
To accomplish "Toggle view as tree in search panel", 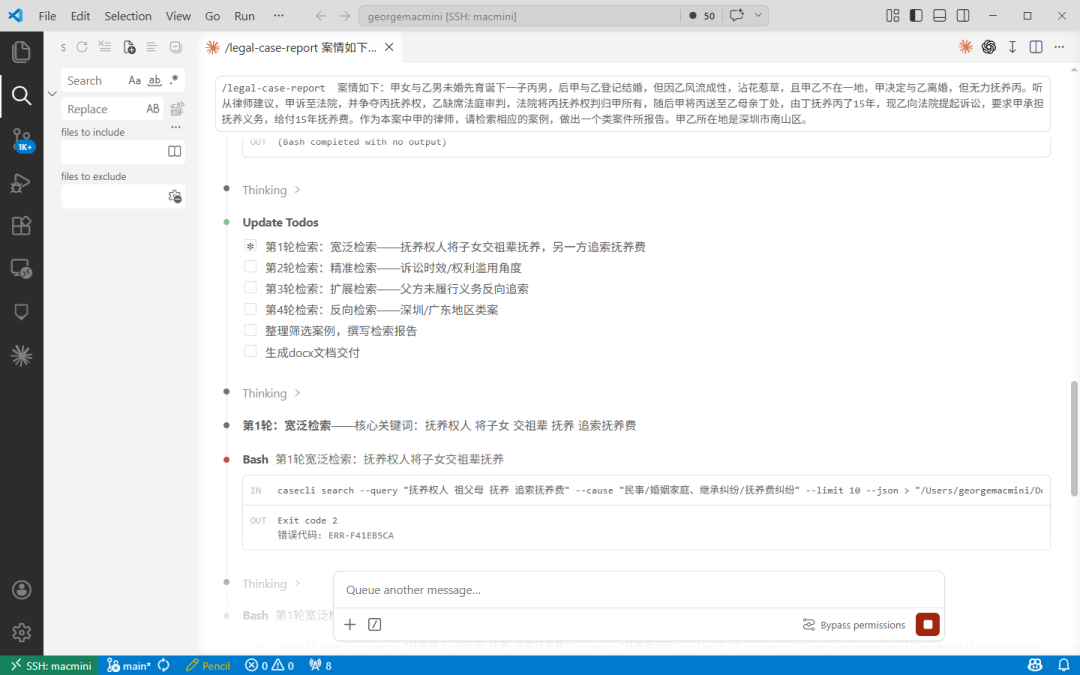I will (x=152, y=47).
